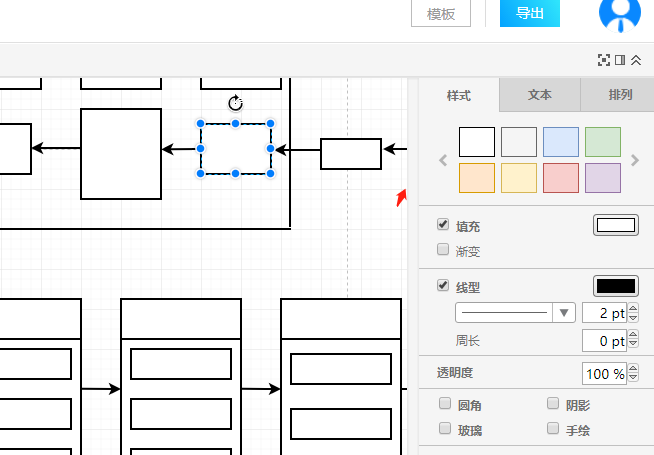Select the light green style swatch
Screen dimensions: 654x455
click(x=603, y=142)
